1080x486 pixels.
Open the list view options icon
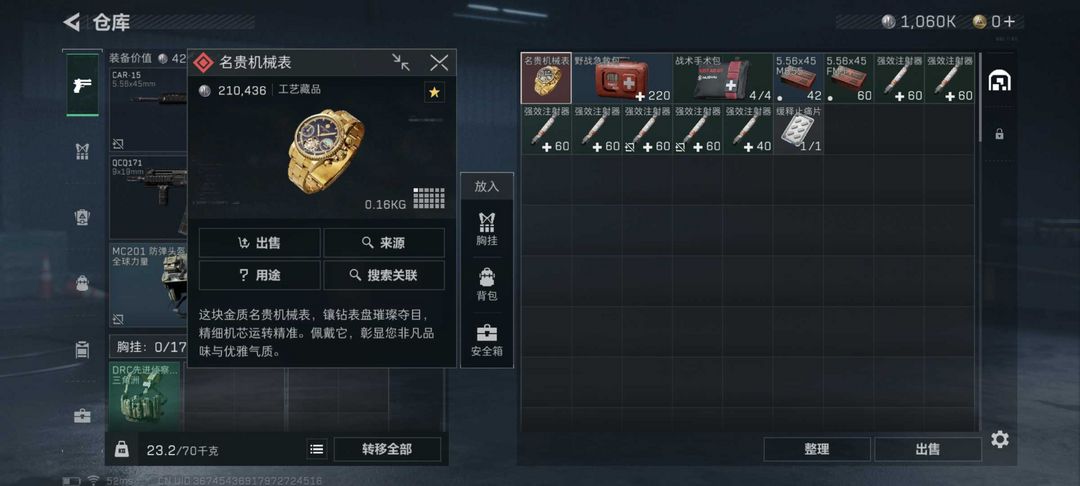click(x=316, y=450)
